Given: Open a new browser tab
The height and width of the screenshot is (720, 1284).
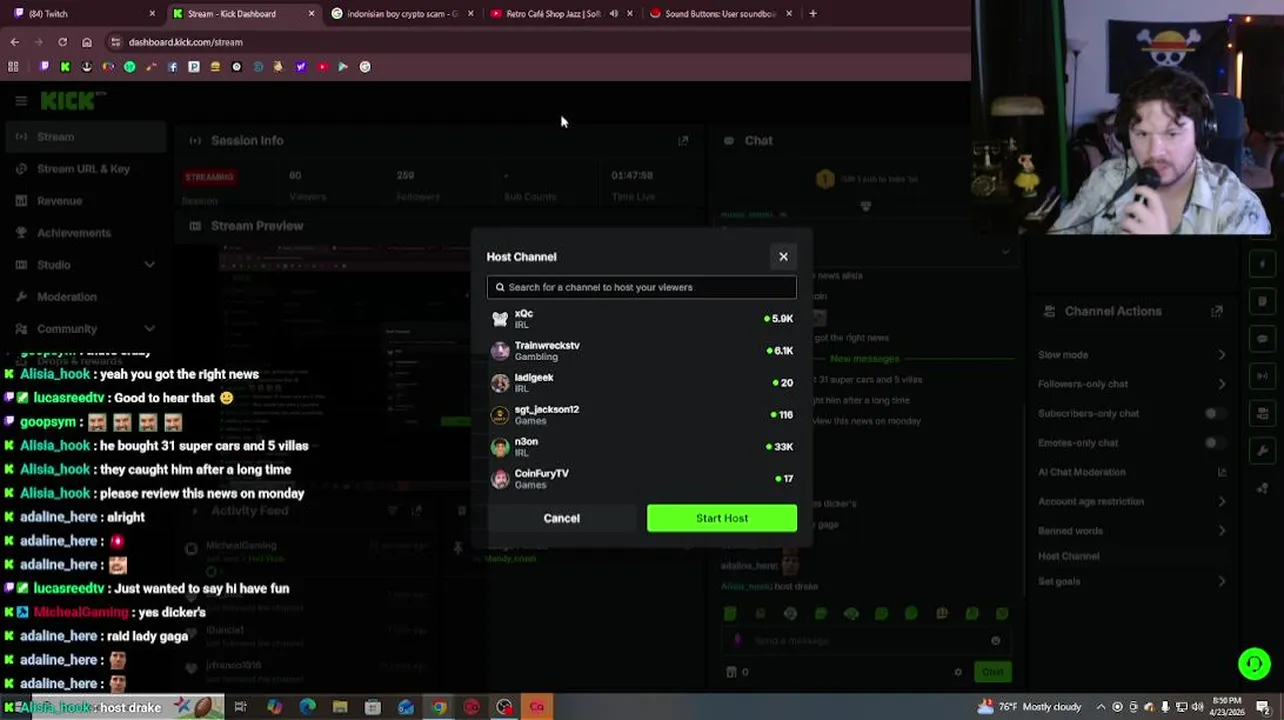Looking at the screenshot, I should point(813,14).
